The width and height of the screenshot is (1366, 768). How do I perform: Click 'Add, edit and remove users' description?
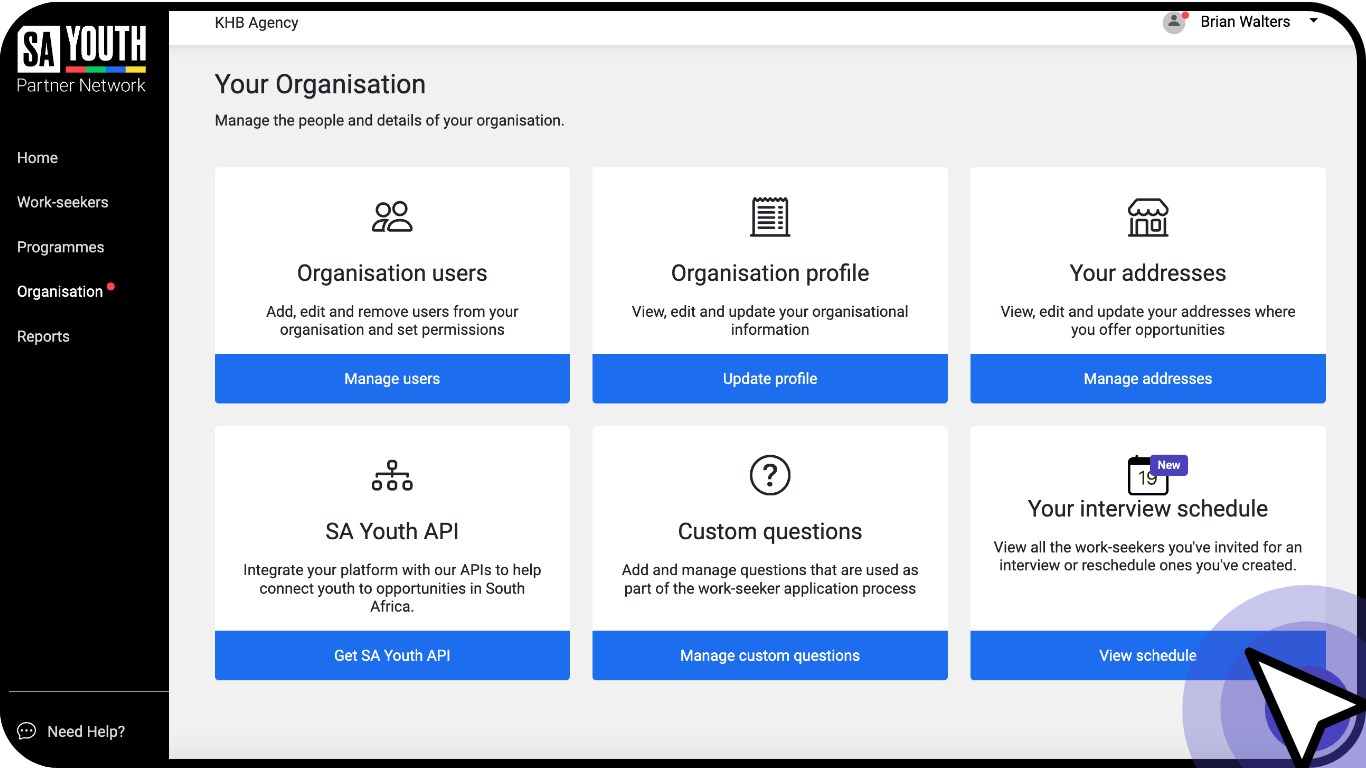(x=392, y=320)
